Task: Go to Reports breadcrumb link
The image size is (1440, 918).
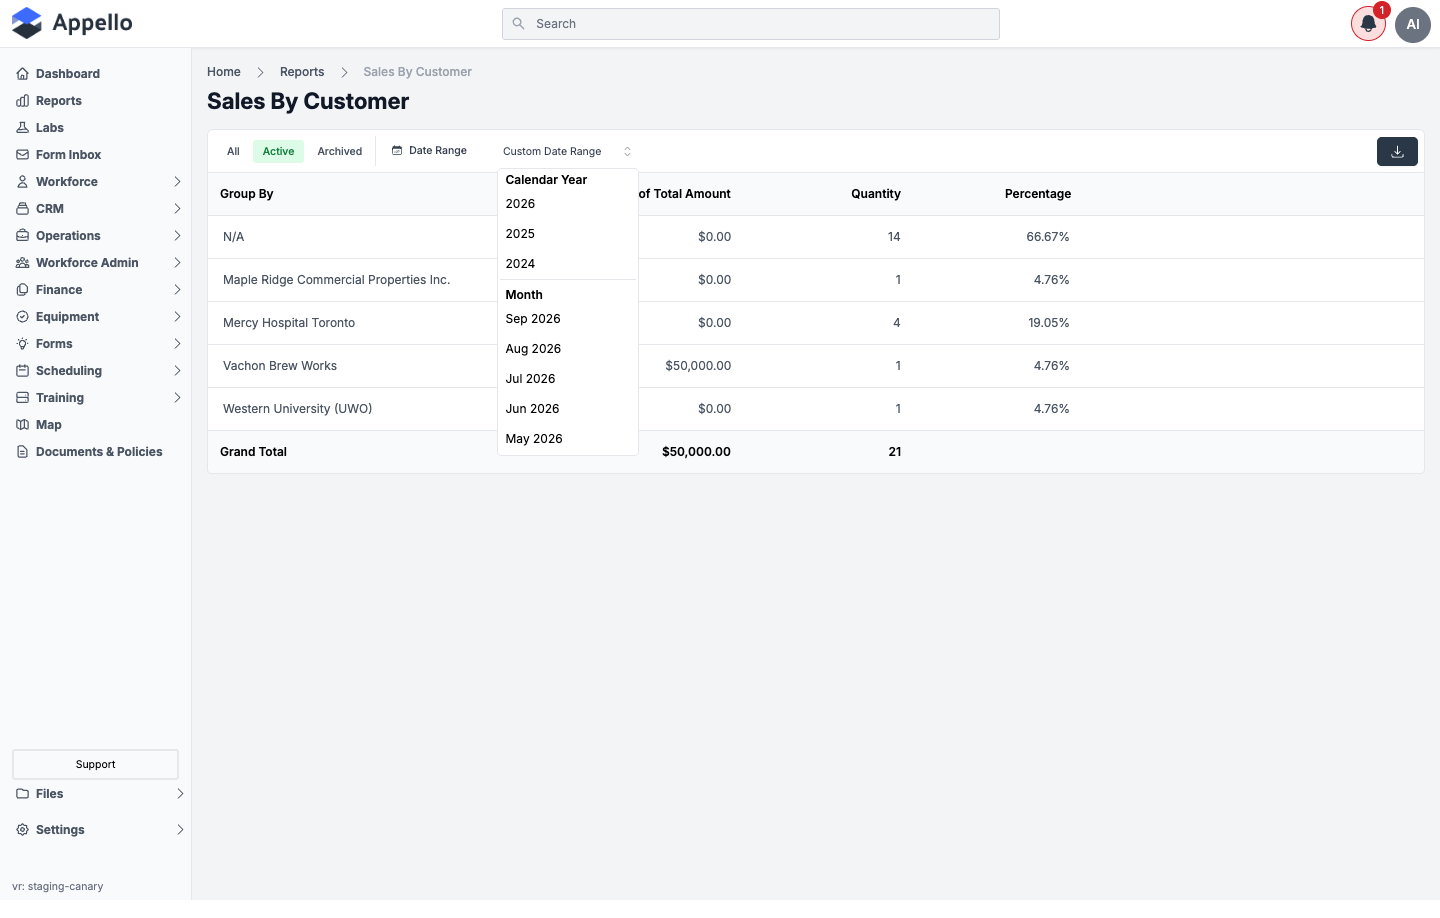Action: (302, 72)
